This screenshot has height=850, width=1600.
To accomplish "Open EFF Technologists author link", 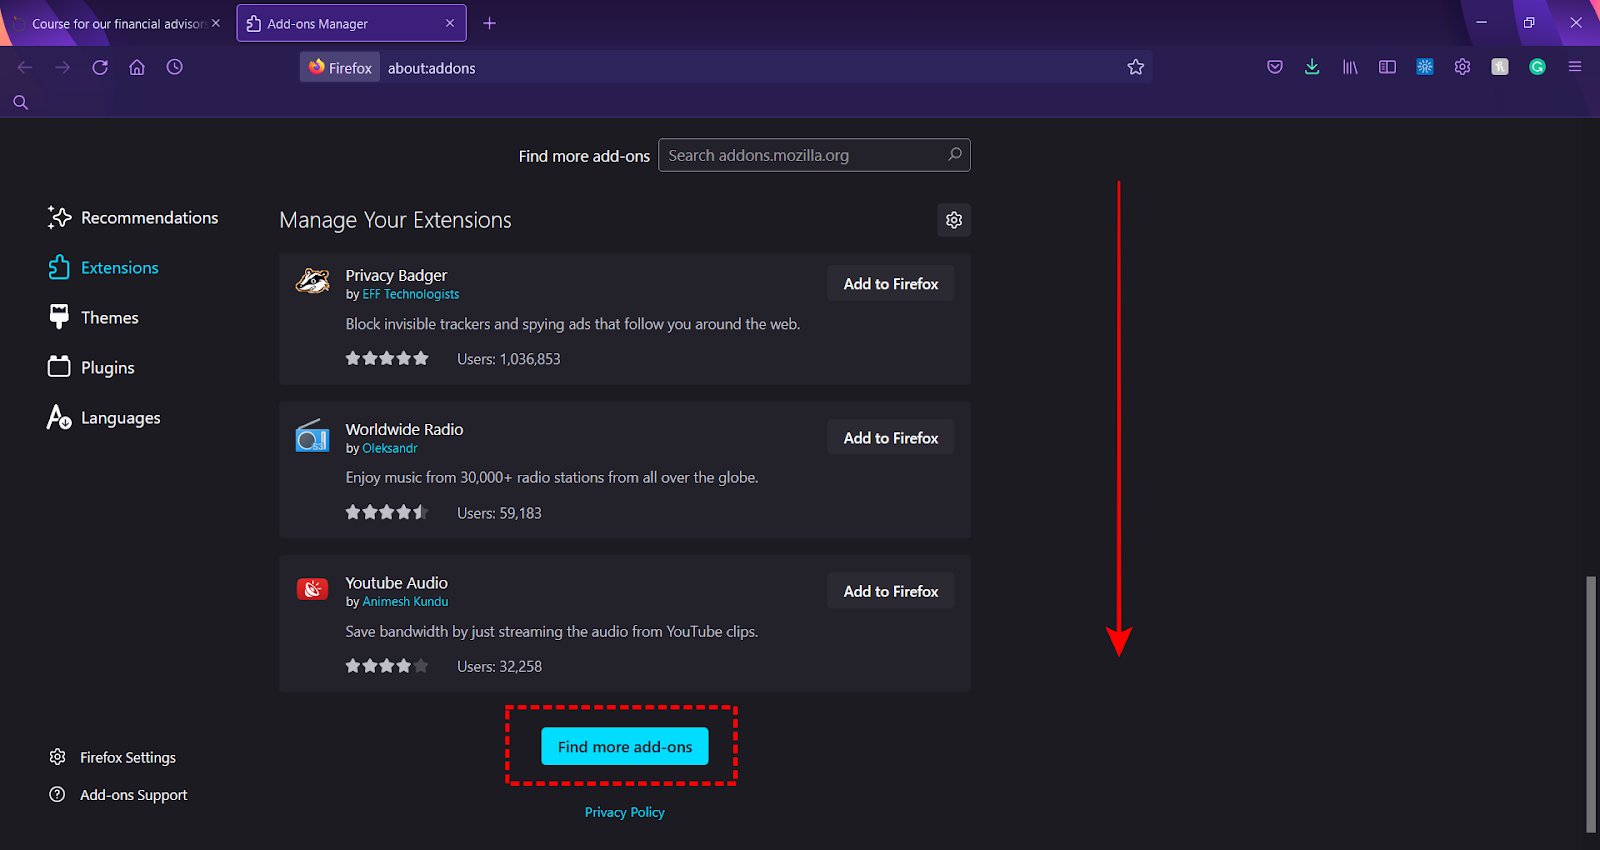I will [411, 294].
